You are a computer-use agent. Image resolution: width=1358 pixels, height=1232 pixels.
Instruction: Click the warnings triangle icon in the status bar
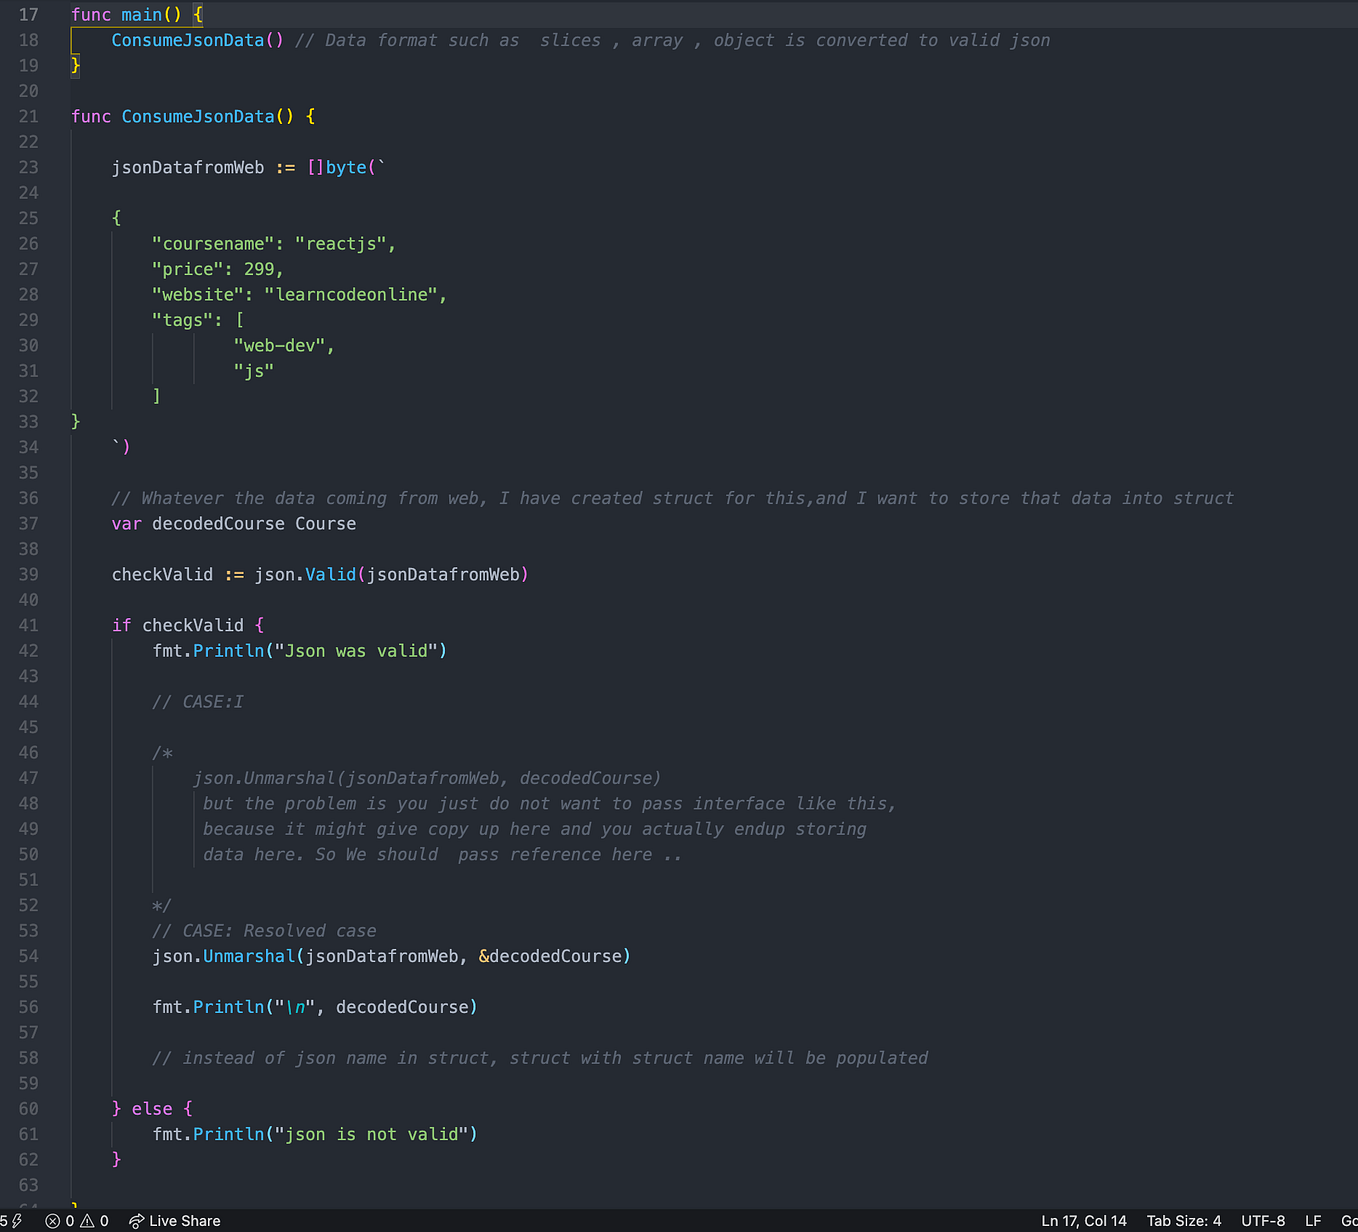[x=88, y=1220]
